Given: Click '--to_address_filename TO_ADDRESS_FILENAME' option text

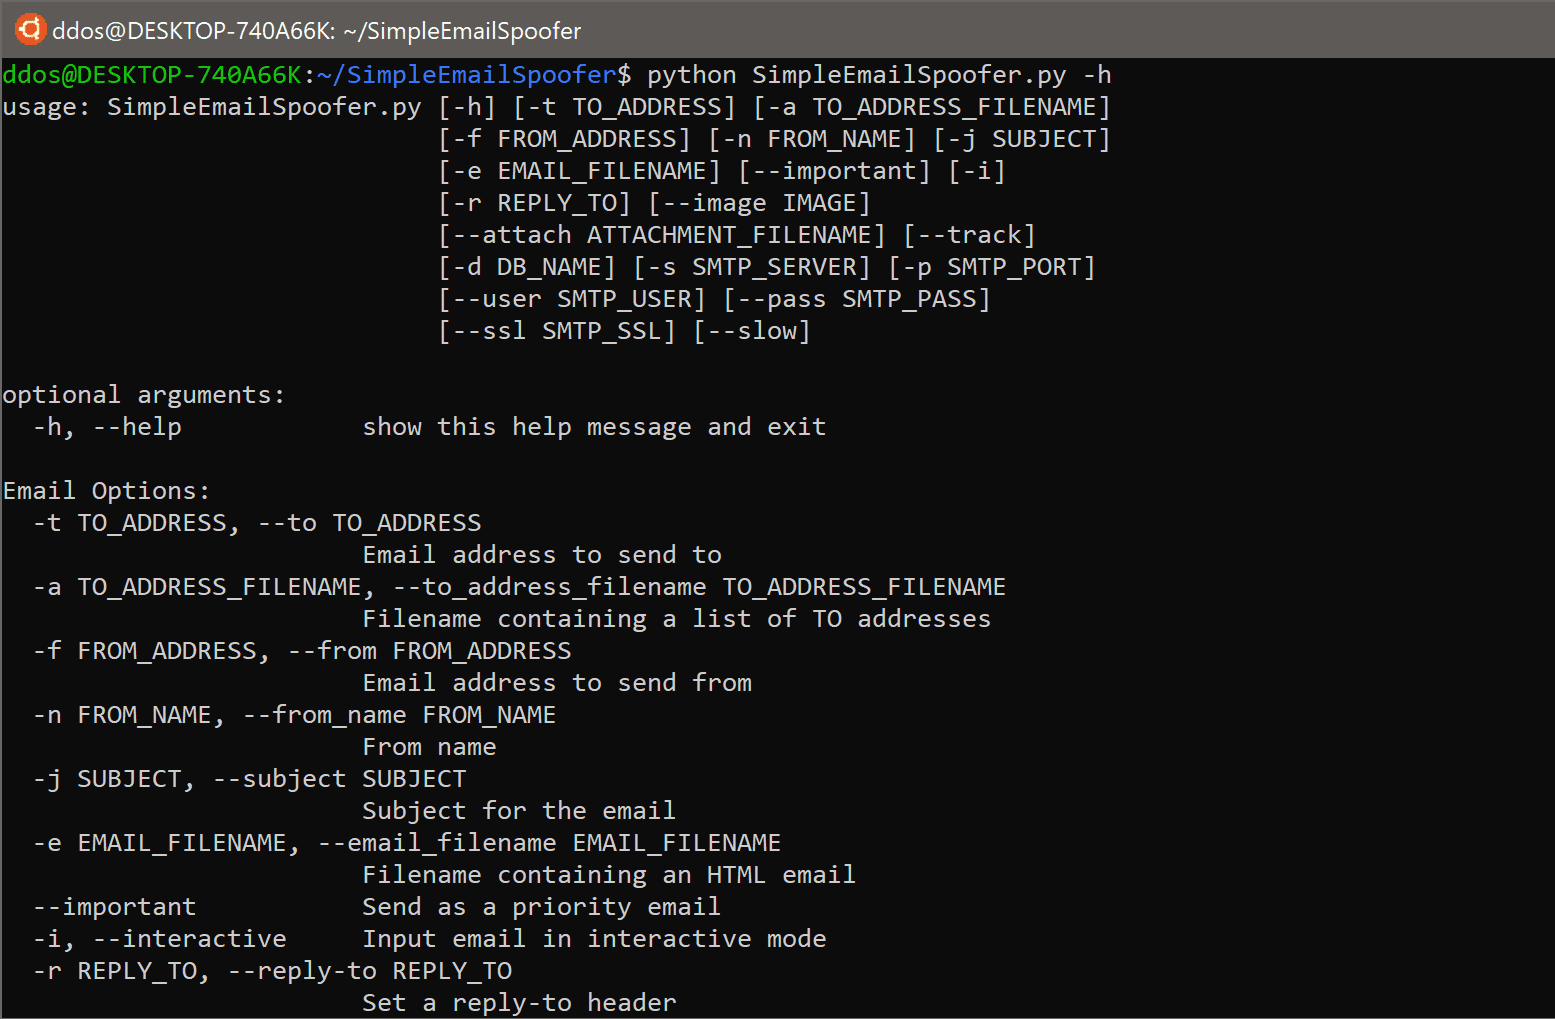Looking at the screenshot, I should click(x=699, y=587).
